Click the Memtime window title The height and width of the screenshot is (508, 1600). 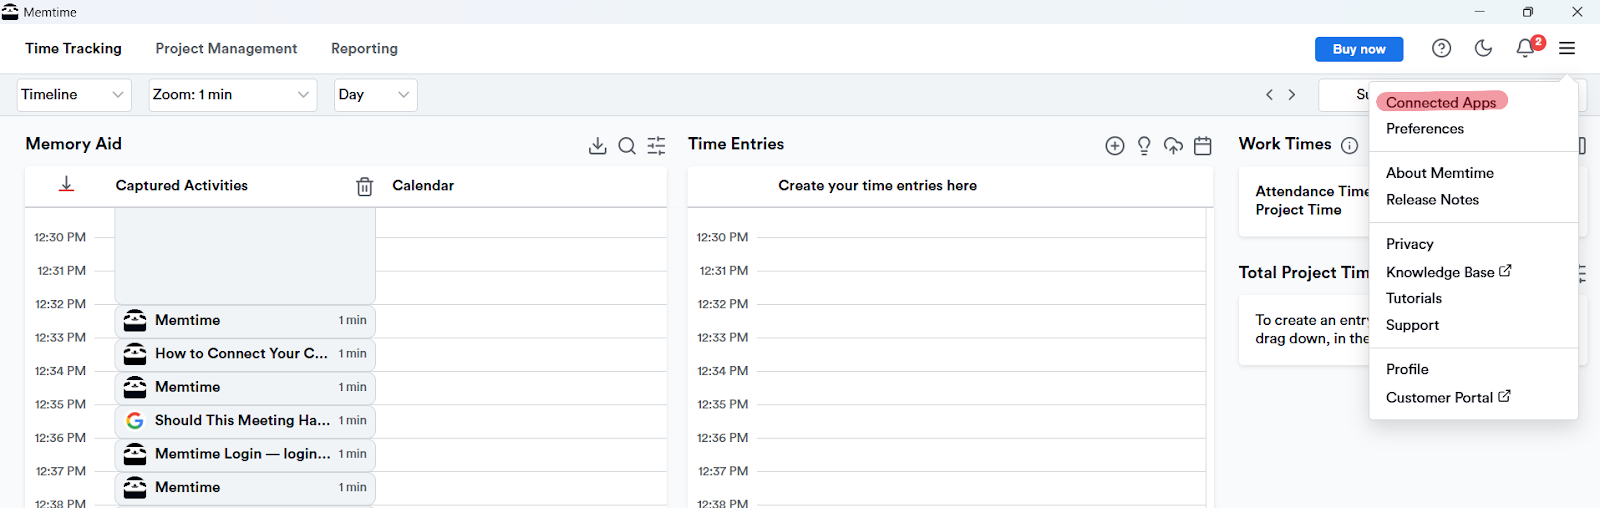50,12
